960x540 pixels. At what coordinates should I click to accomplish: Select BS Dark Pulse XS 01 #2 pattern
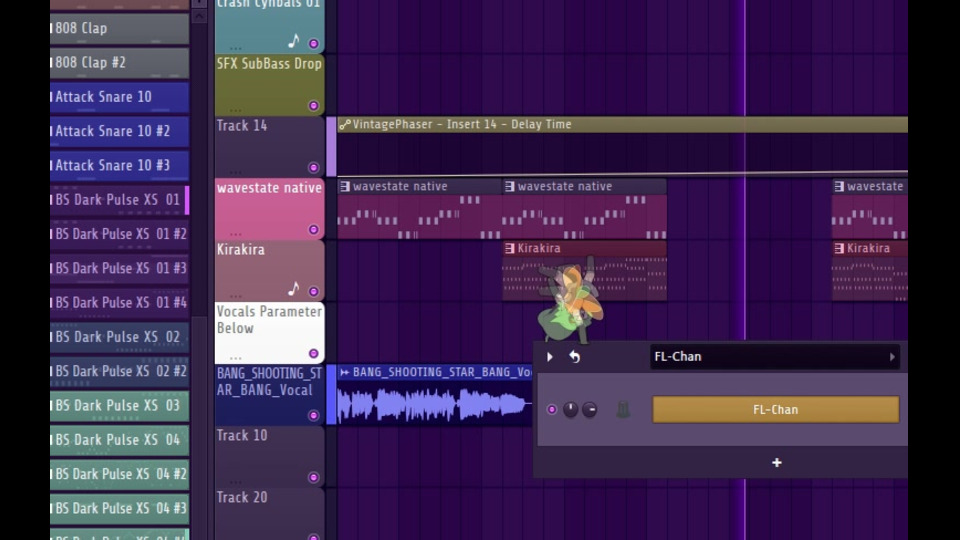point(119,234)
